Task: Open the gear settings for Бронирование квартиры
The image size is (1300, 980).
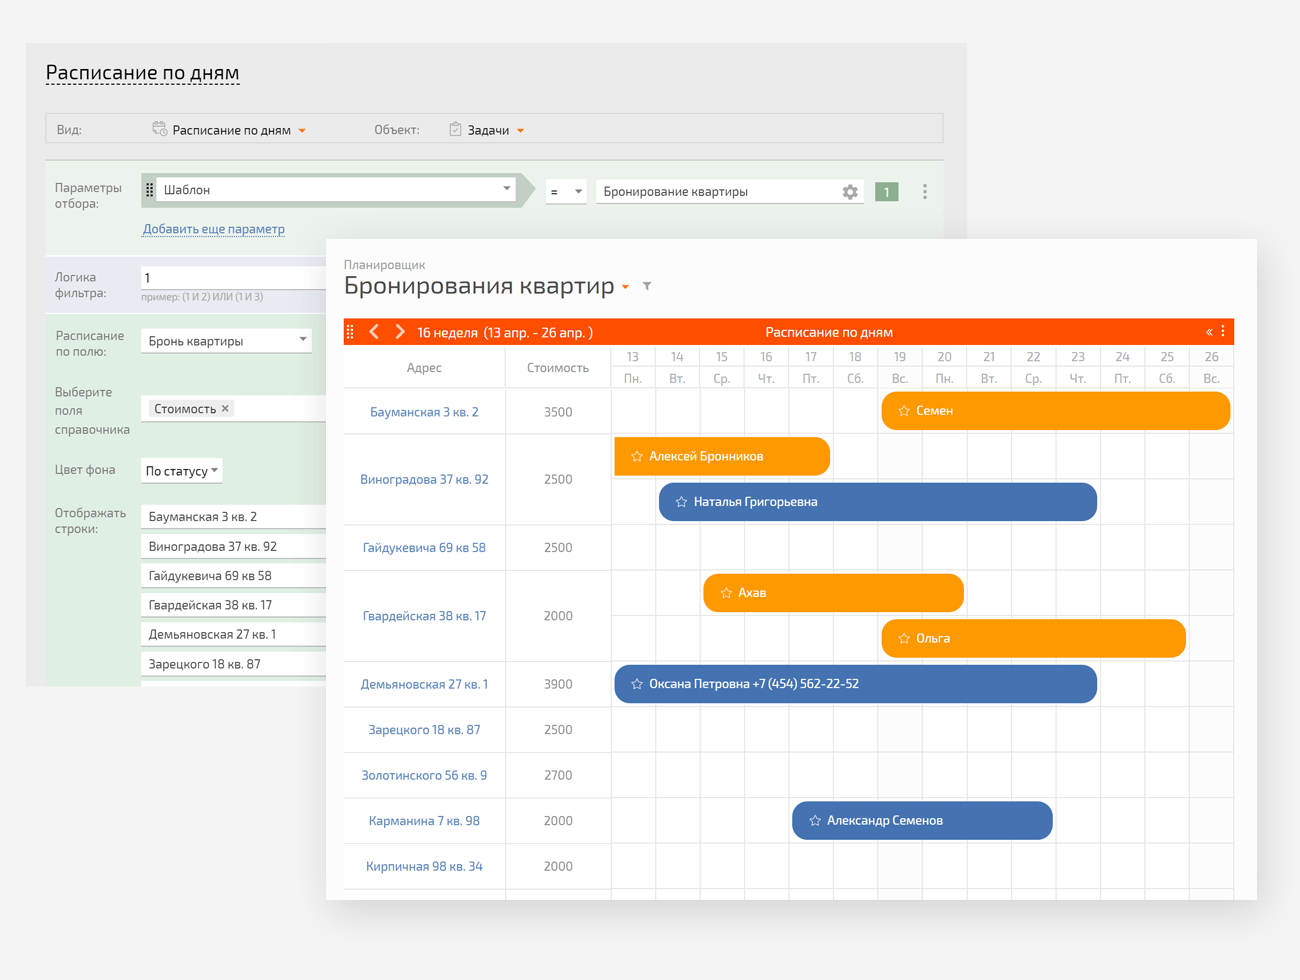Action: click(850, 192)
